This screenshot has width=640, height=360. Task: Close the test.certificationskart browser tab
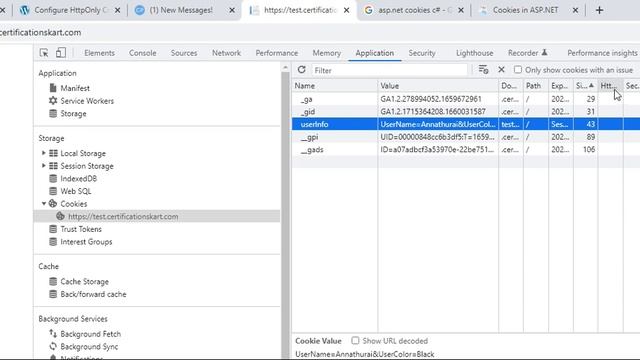pos(346,10)
